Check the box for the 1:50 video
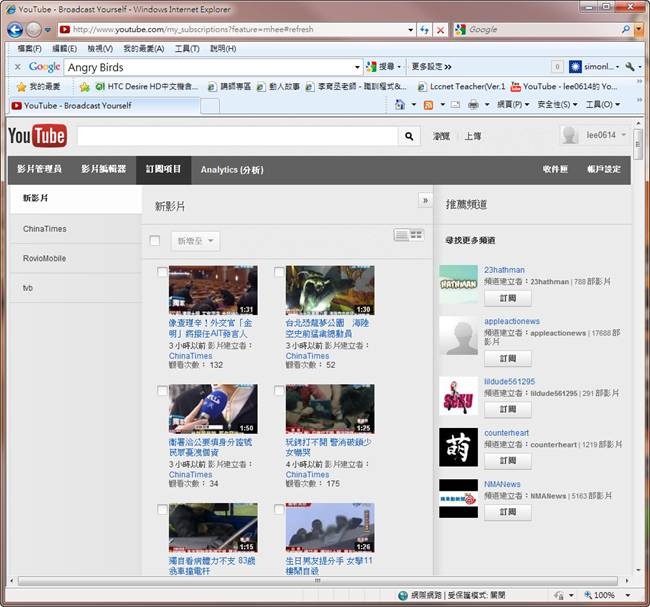650x607 pixels. pyautogui.click(x=162, y=391)
